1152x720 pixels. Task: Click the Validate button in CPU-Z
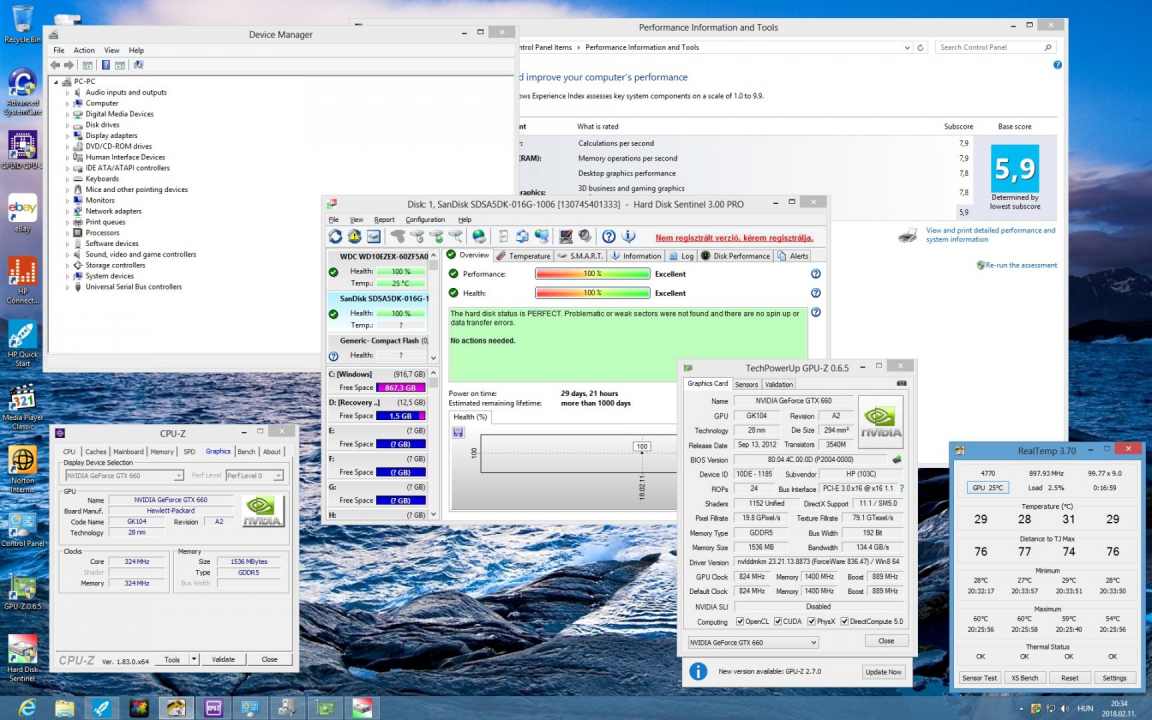tap(223, 660)
